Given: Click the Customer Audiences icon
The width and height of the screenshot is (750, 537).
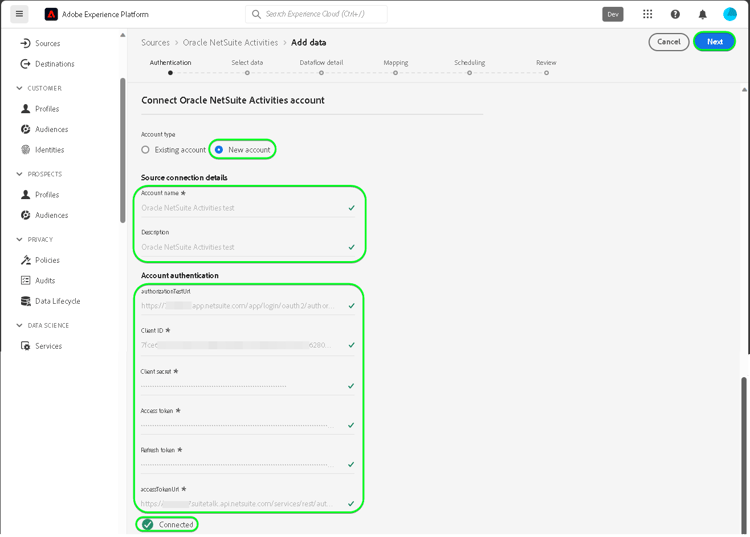Looking at the screenshot, I should [x=25, y=130].
